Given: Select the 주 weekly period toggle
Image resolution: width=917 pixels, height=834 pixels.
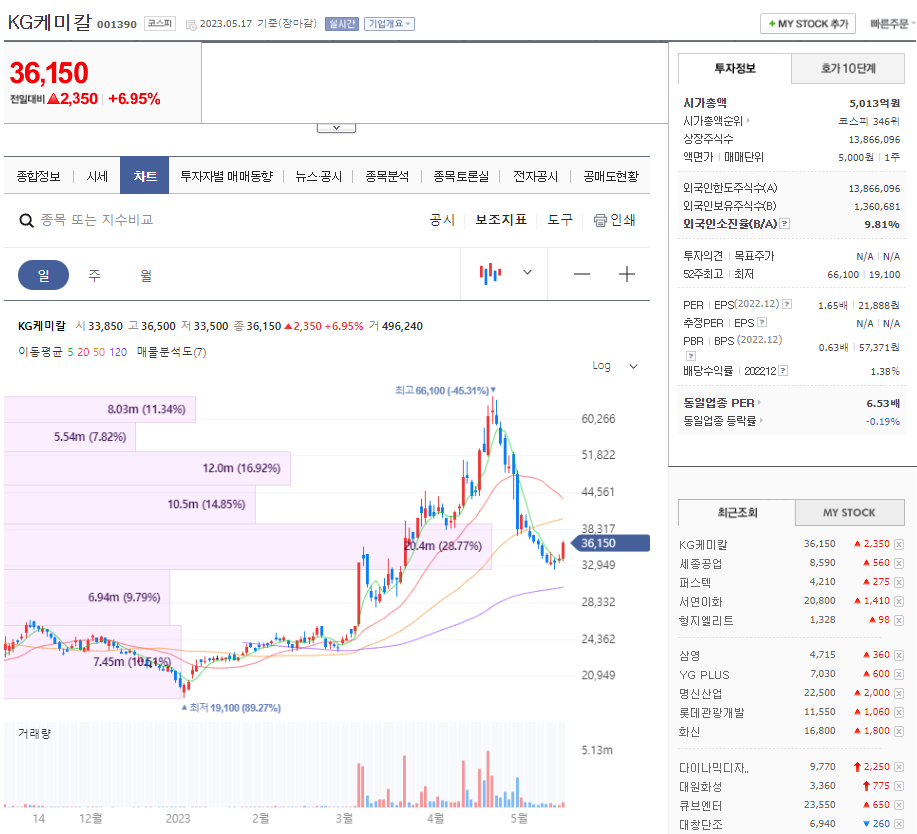Looking at the screenshot, I should [x=94, y=275].
